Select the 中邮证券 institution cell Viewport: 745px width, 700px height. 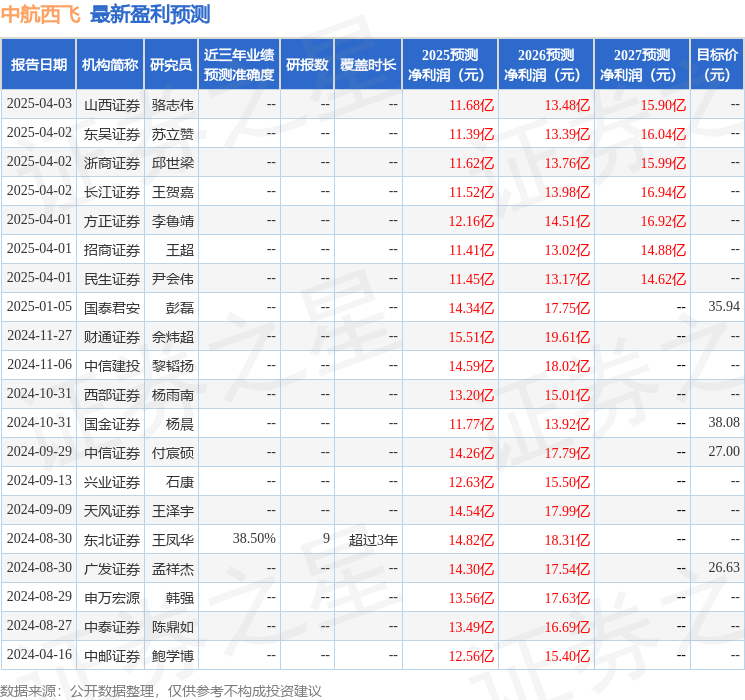click(x=112, y=656)
